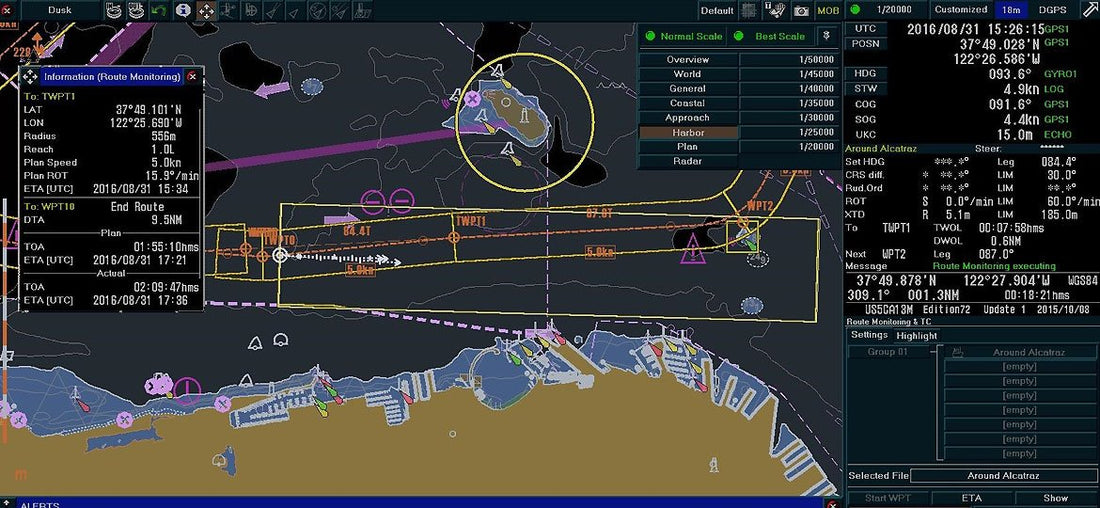Click the move handle on Information window
The height and width of the screenshot is (508, 1100).
pyautogui.click(x=29, y=76)
